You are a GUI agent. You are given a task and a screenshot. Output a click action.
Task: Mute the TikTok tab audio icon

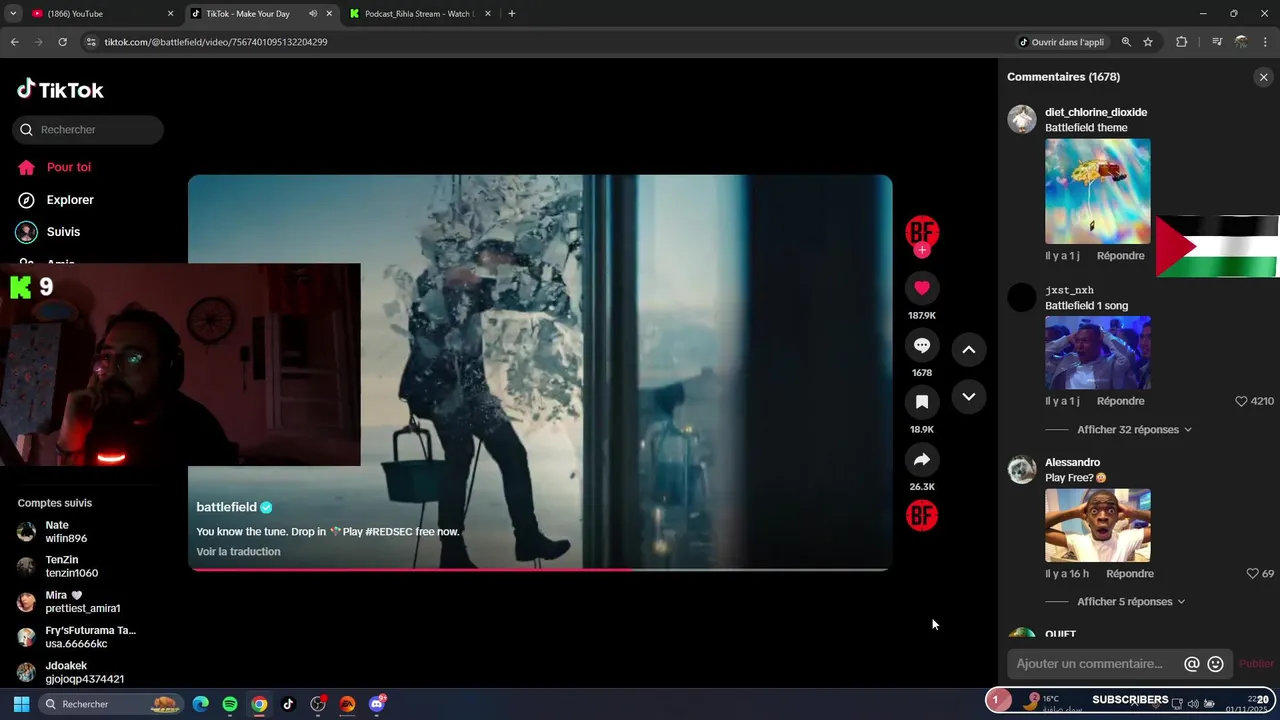pyautogui.click(x=313, y=14)
